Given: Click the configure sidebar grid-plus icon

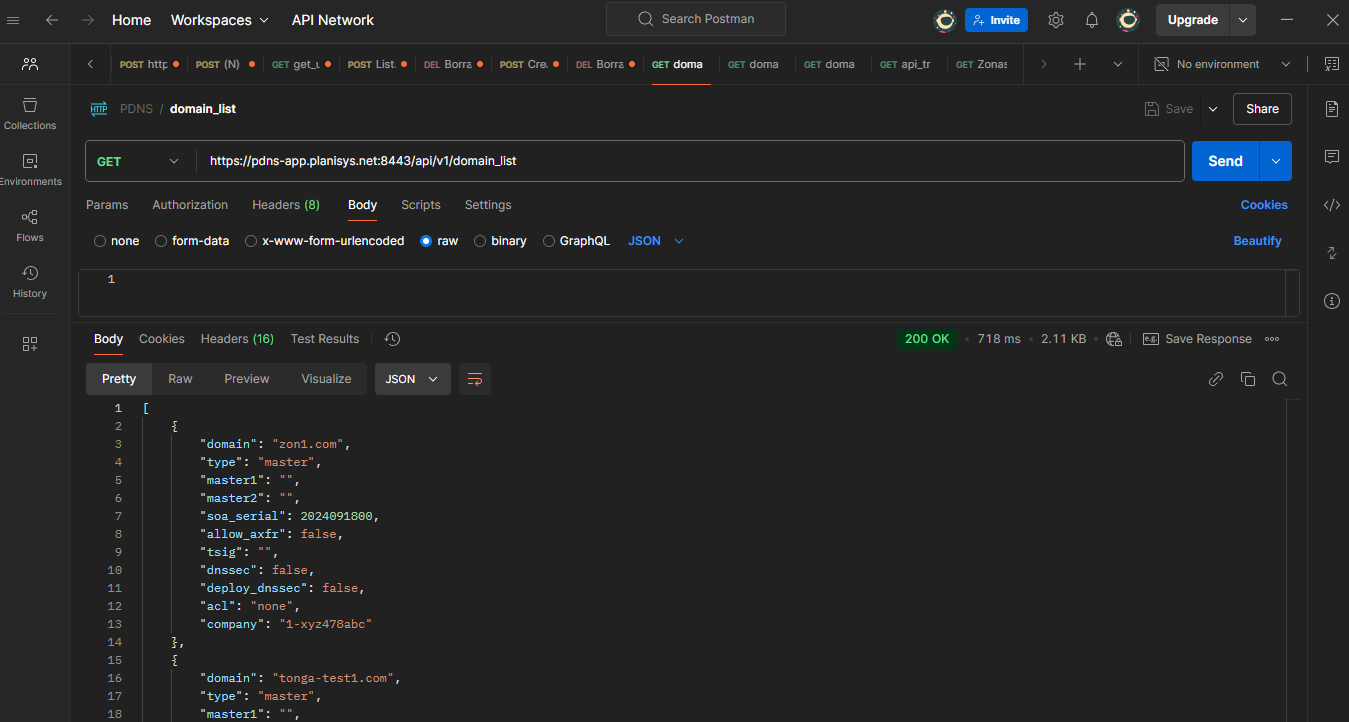Looking at the screenshot, I should (30, 344).
